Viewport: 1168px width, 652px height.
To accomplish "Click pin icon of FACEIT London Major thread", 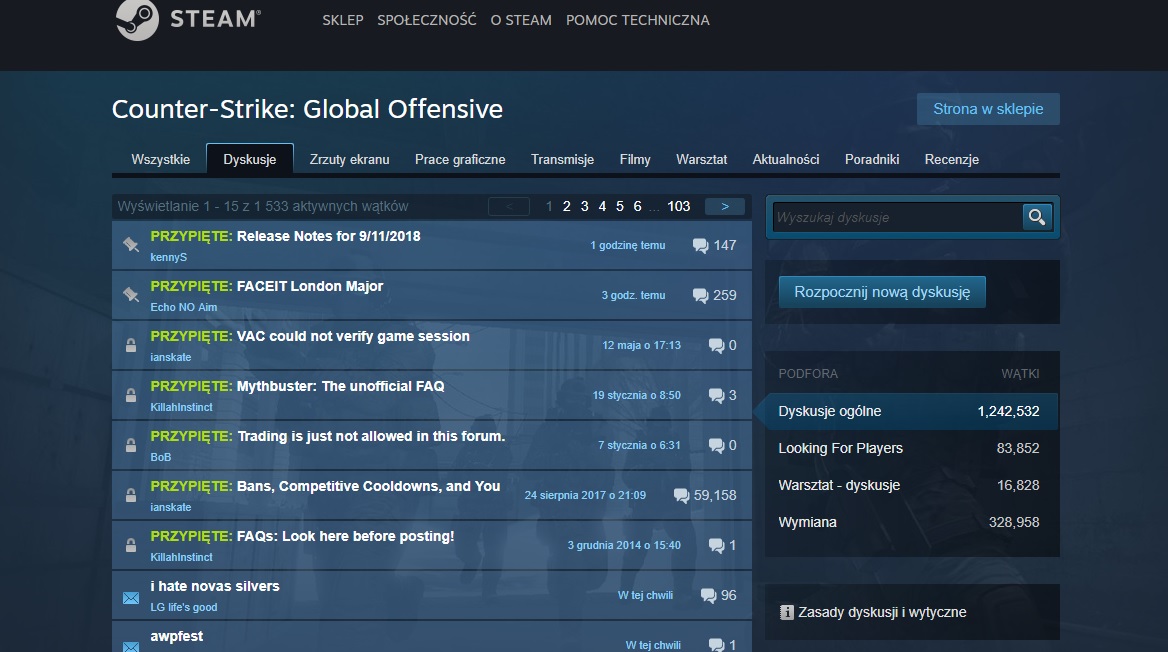I will coord(131,294).
